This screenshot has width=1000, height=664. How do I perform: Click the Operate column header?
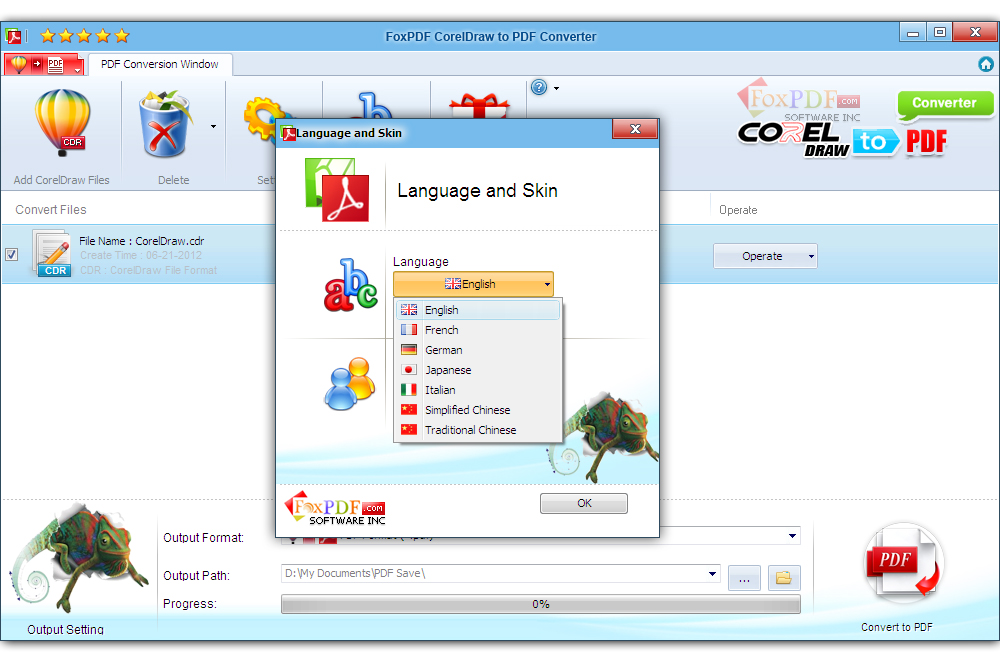coord(738,210)
